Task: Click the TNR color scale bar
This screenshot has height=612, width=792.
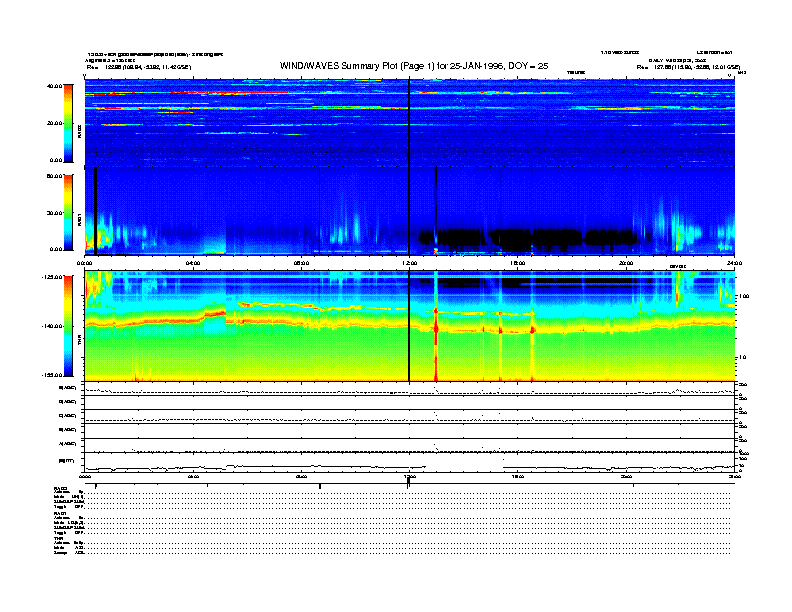Action: pyautogui.click(x=68, y=326)
